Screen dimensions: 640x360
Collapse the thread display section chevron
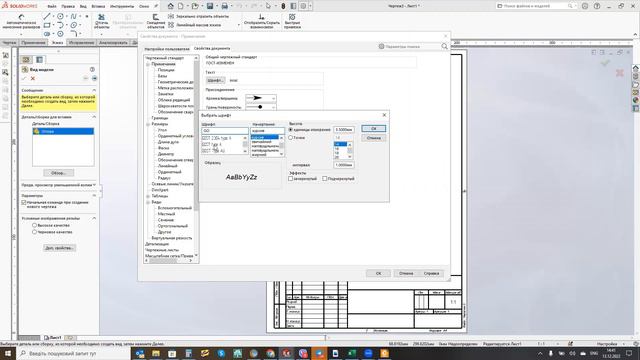[x=94, y=218]
